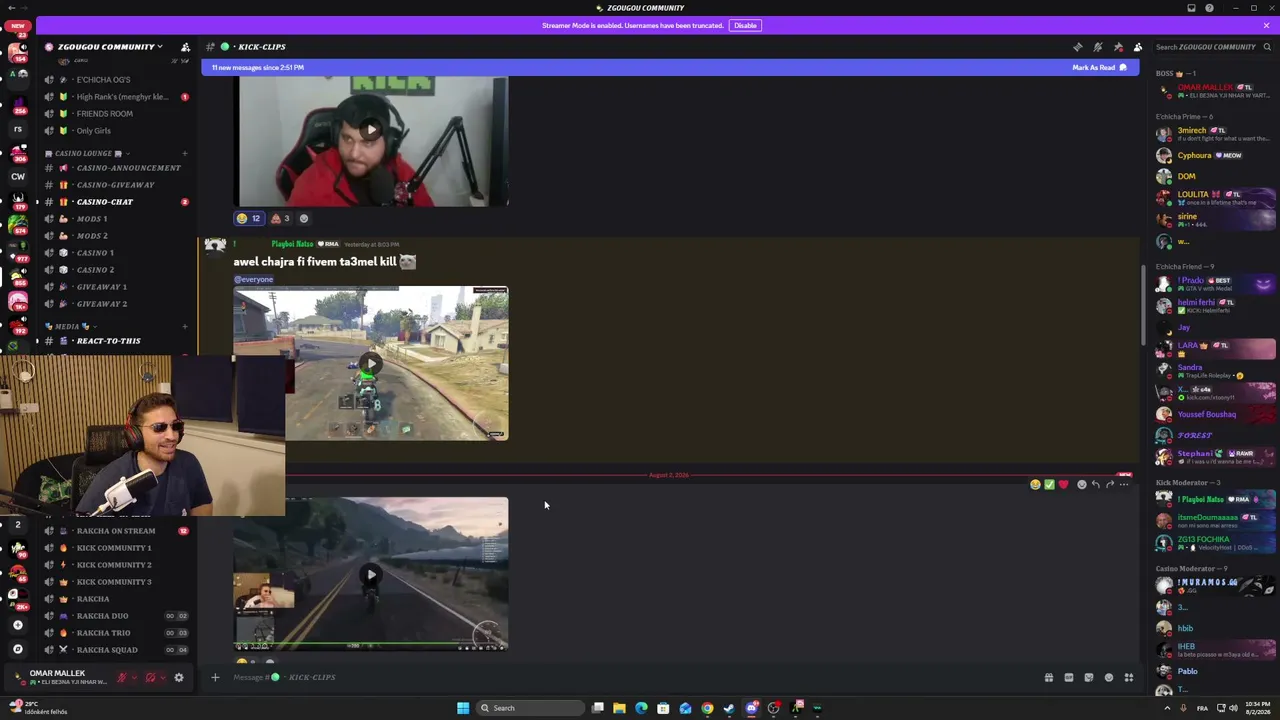Open the volume control in system tray
The image size is (1280, 720).
pyautogui.click(x=1233, y=708)
